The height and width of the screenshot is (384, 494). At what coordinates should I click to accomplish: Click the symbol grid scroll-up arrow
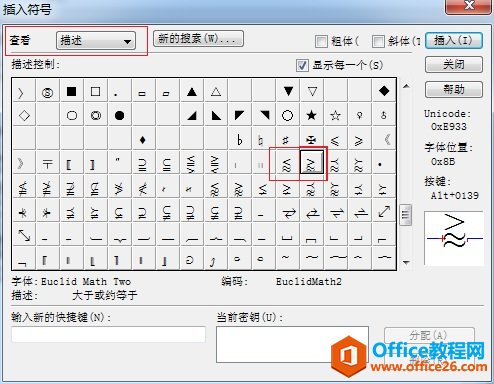(x=406, y=86)
